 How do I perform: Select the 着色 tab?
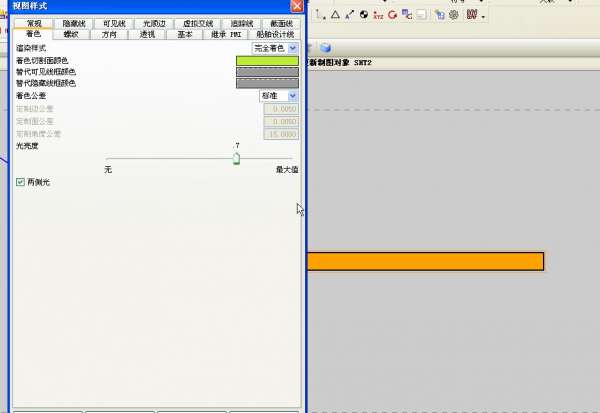(x=33, y=34)
